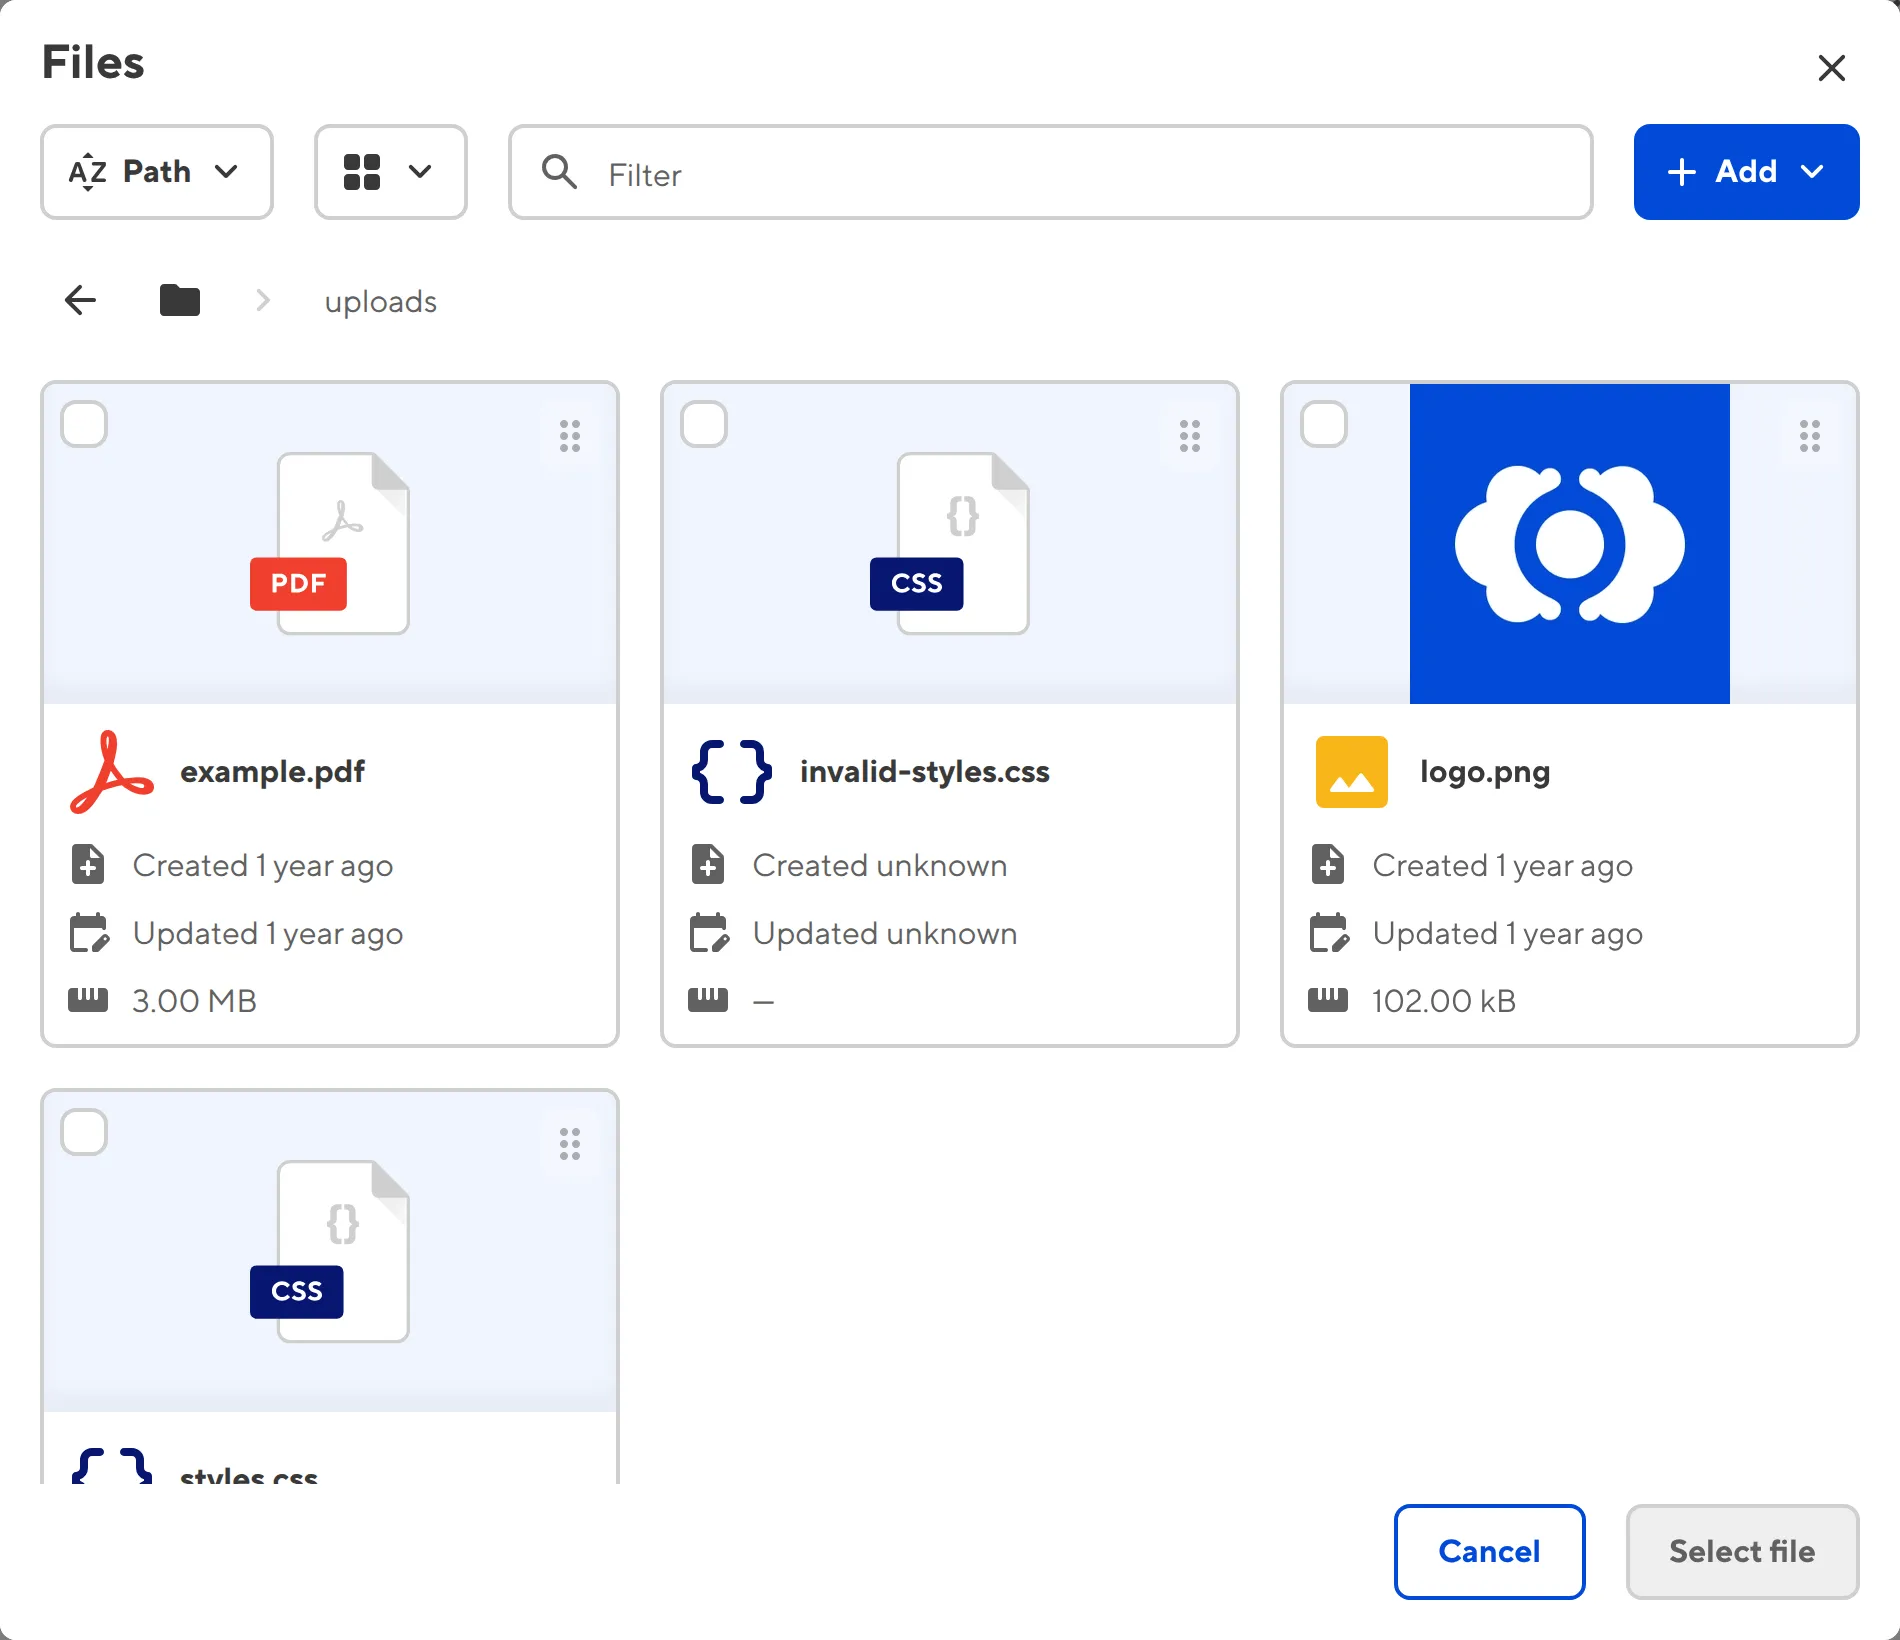Screen dimensions: 1900x1640
Task: Click the drag handle on logo.png card
Action: [1810, 436]
